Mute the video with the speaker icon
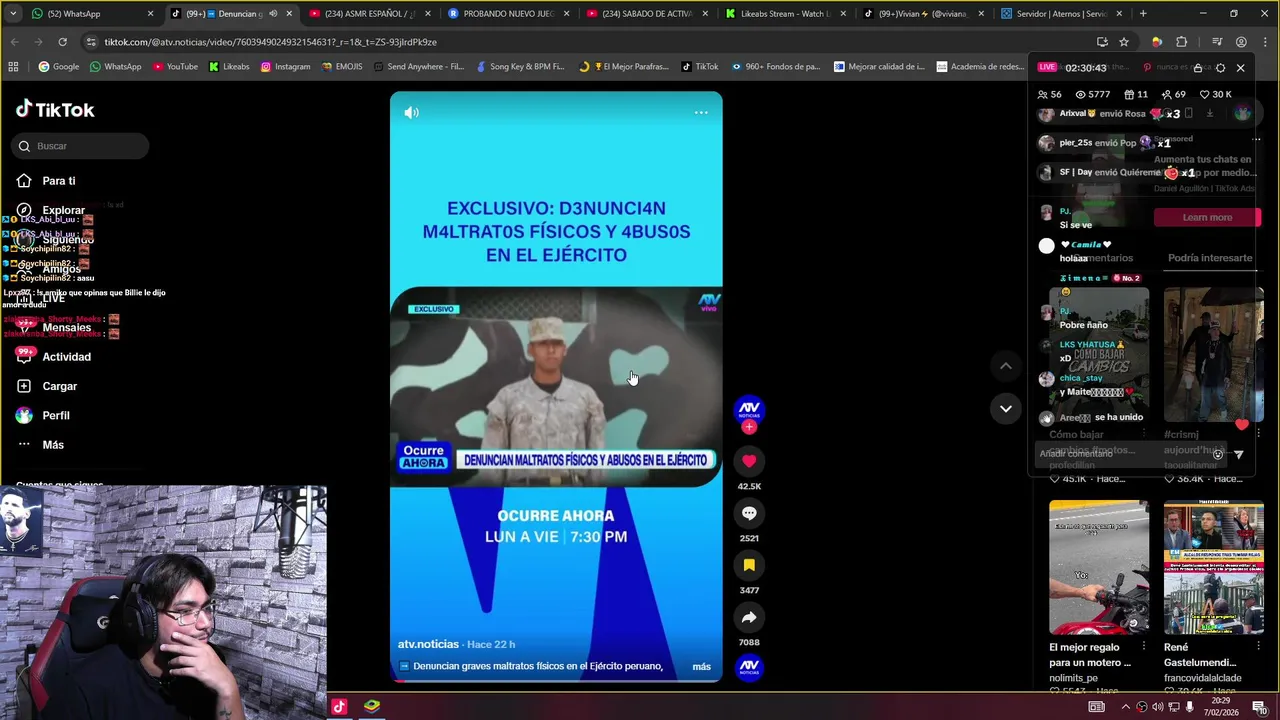This screenshot has width=1280, height=720. [411, 113]
